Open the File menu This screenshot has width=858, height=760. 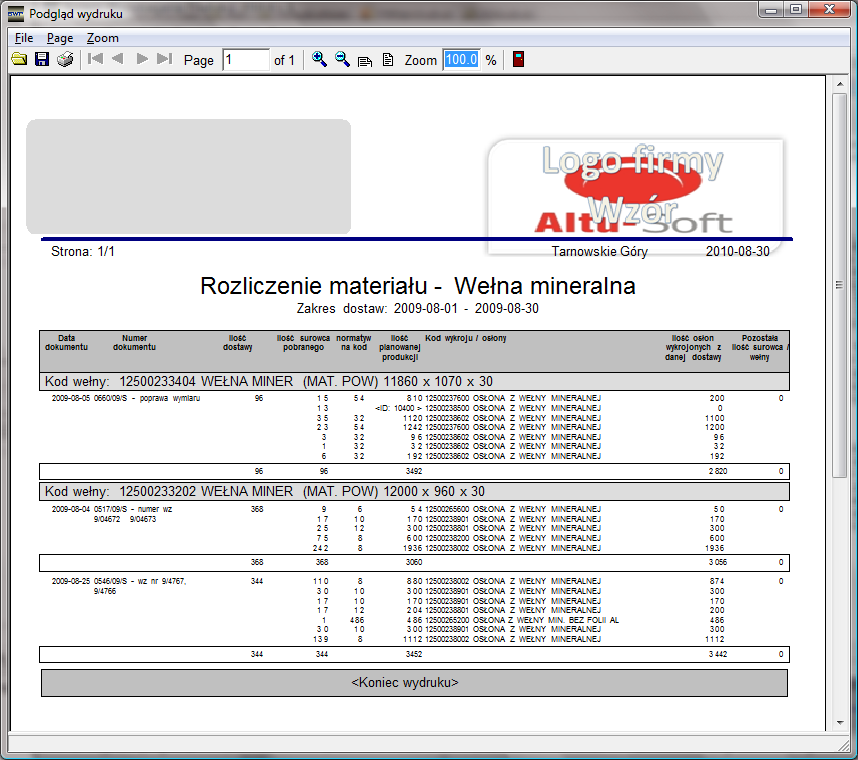24,38
